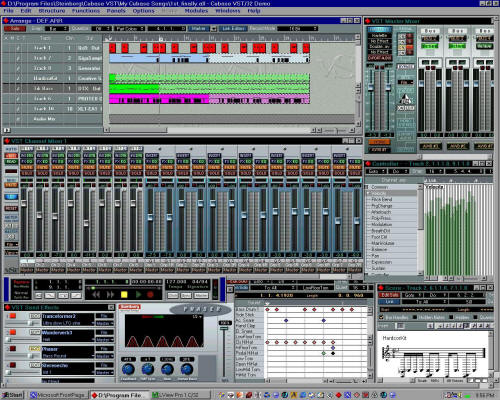Click the Feedback knob on the Phaser plugin
Image resolution: width=500 pixels, height=400 pixels.
point(128,369)
